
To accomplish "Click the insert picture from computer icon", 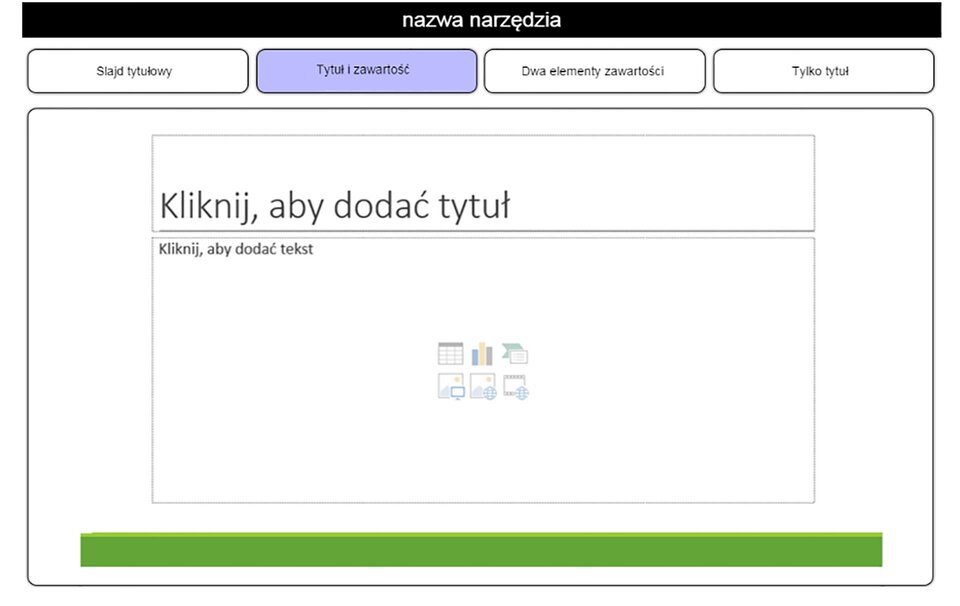I will (451, 387).
